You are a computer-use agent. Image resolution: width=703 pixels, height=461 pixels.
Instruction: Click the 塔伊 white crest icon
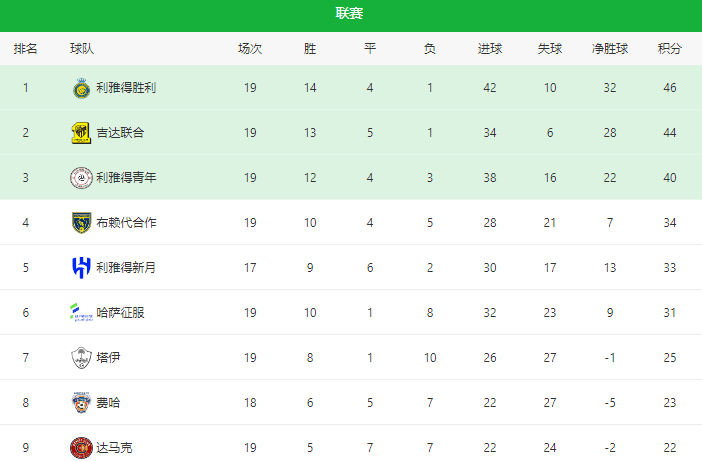[x=81, y=357]
